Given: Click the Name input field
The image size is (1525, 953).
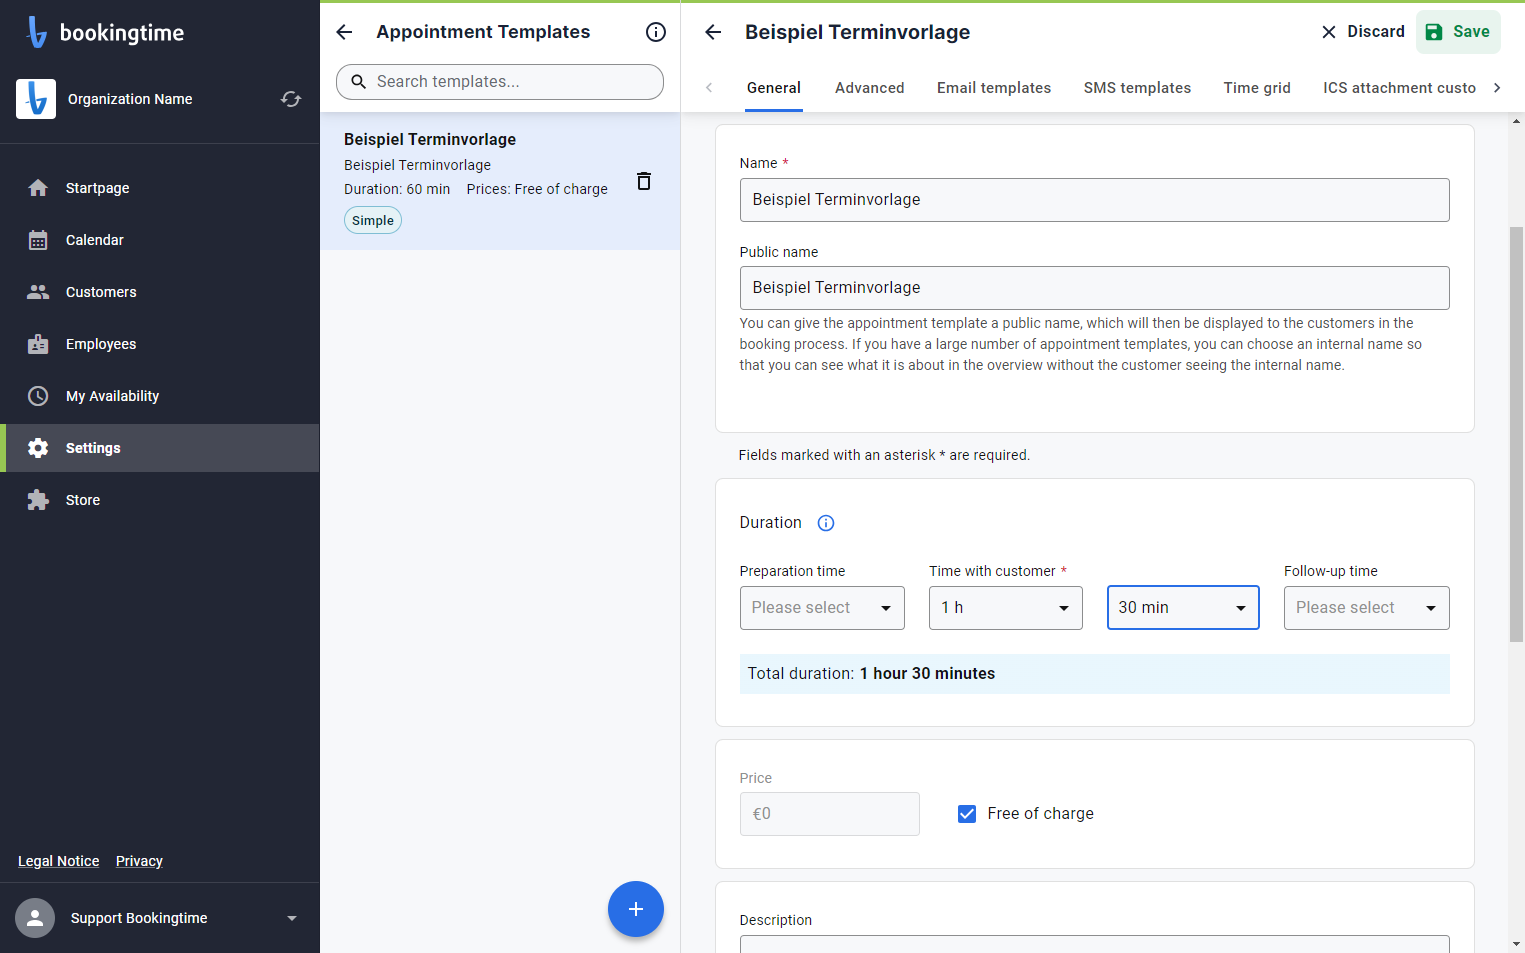Looking at the screenshot, I should [1095, 200].
